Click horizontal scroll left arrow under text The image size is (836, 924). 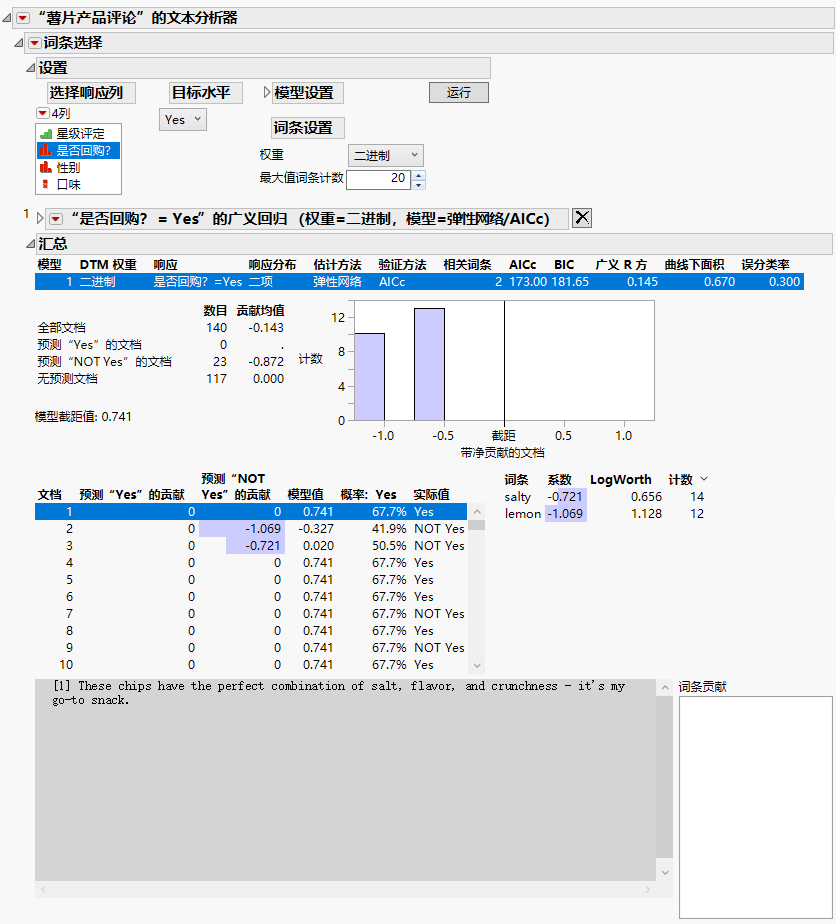pos(43,890)
